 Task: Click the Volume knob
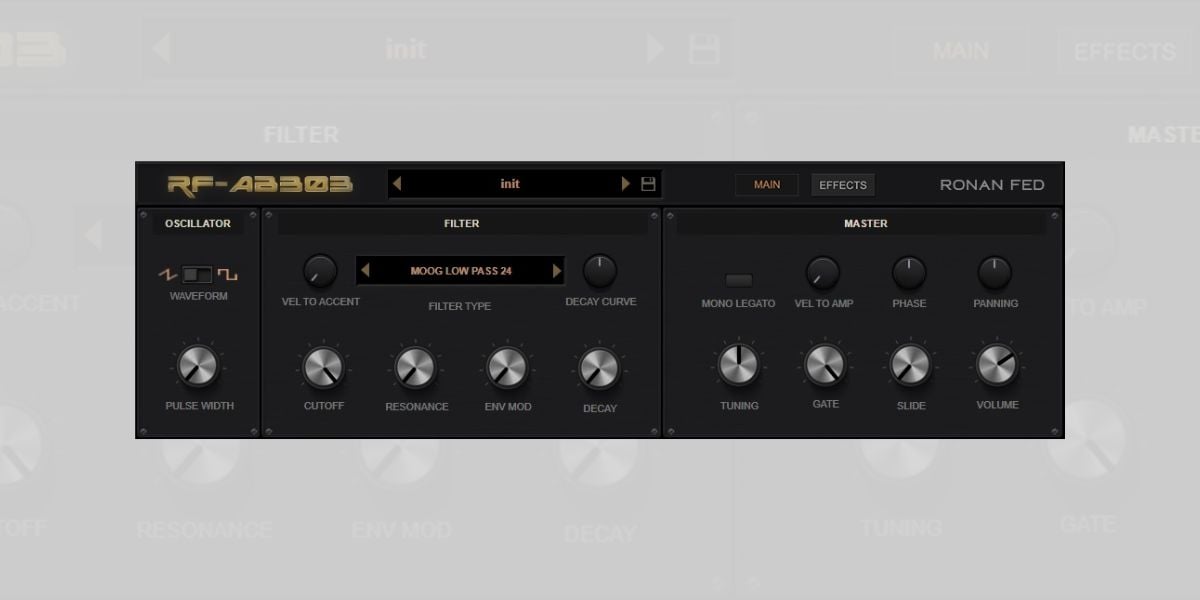[997, 366]
